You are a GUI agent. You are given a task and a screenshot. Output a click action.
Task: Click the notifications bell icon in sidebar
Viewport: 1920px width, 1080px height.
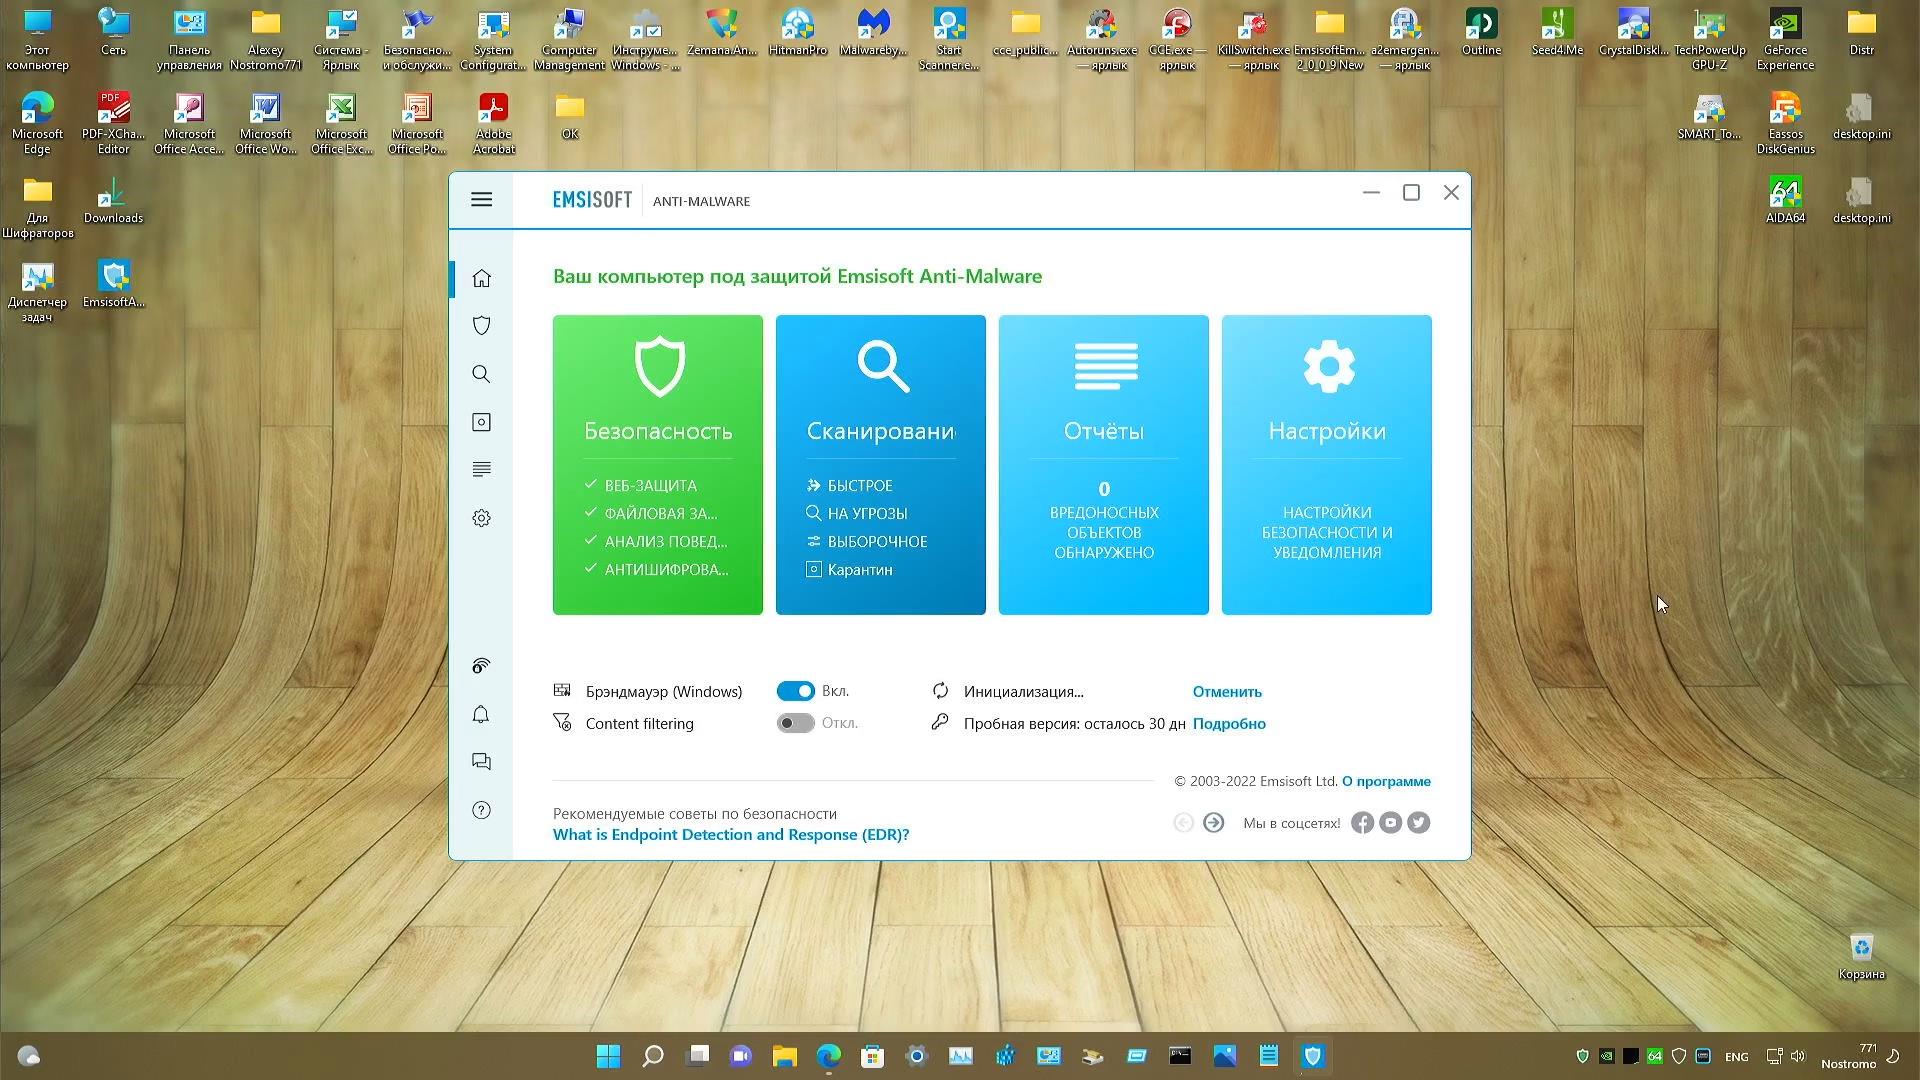[x=481, y=714]
